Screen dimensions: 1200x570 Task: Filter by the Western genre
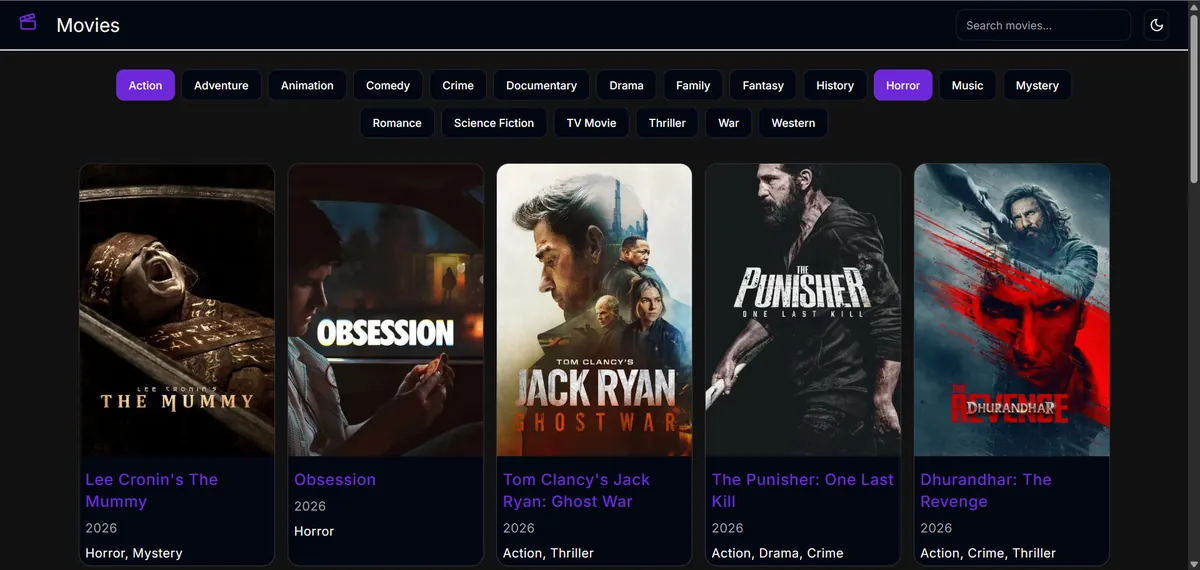point(793,122)
